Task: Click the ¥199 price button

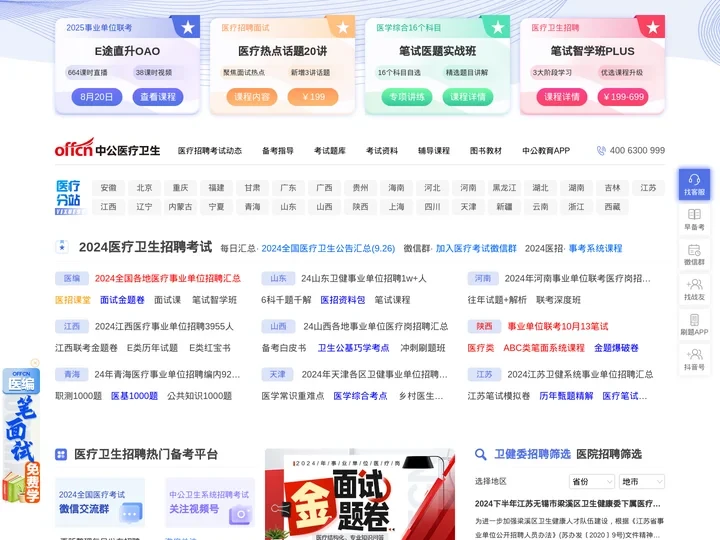Action: click(313, 97)
